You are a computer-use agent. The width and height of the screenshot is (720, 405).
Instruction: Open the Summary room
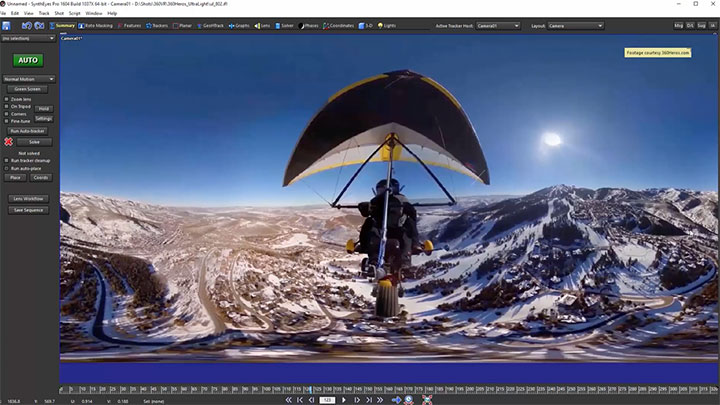point(62,26)
